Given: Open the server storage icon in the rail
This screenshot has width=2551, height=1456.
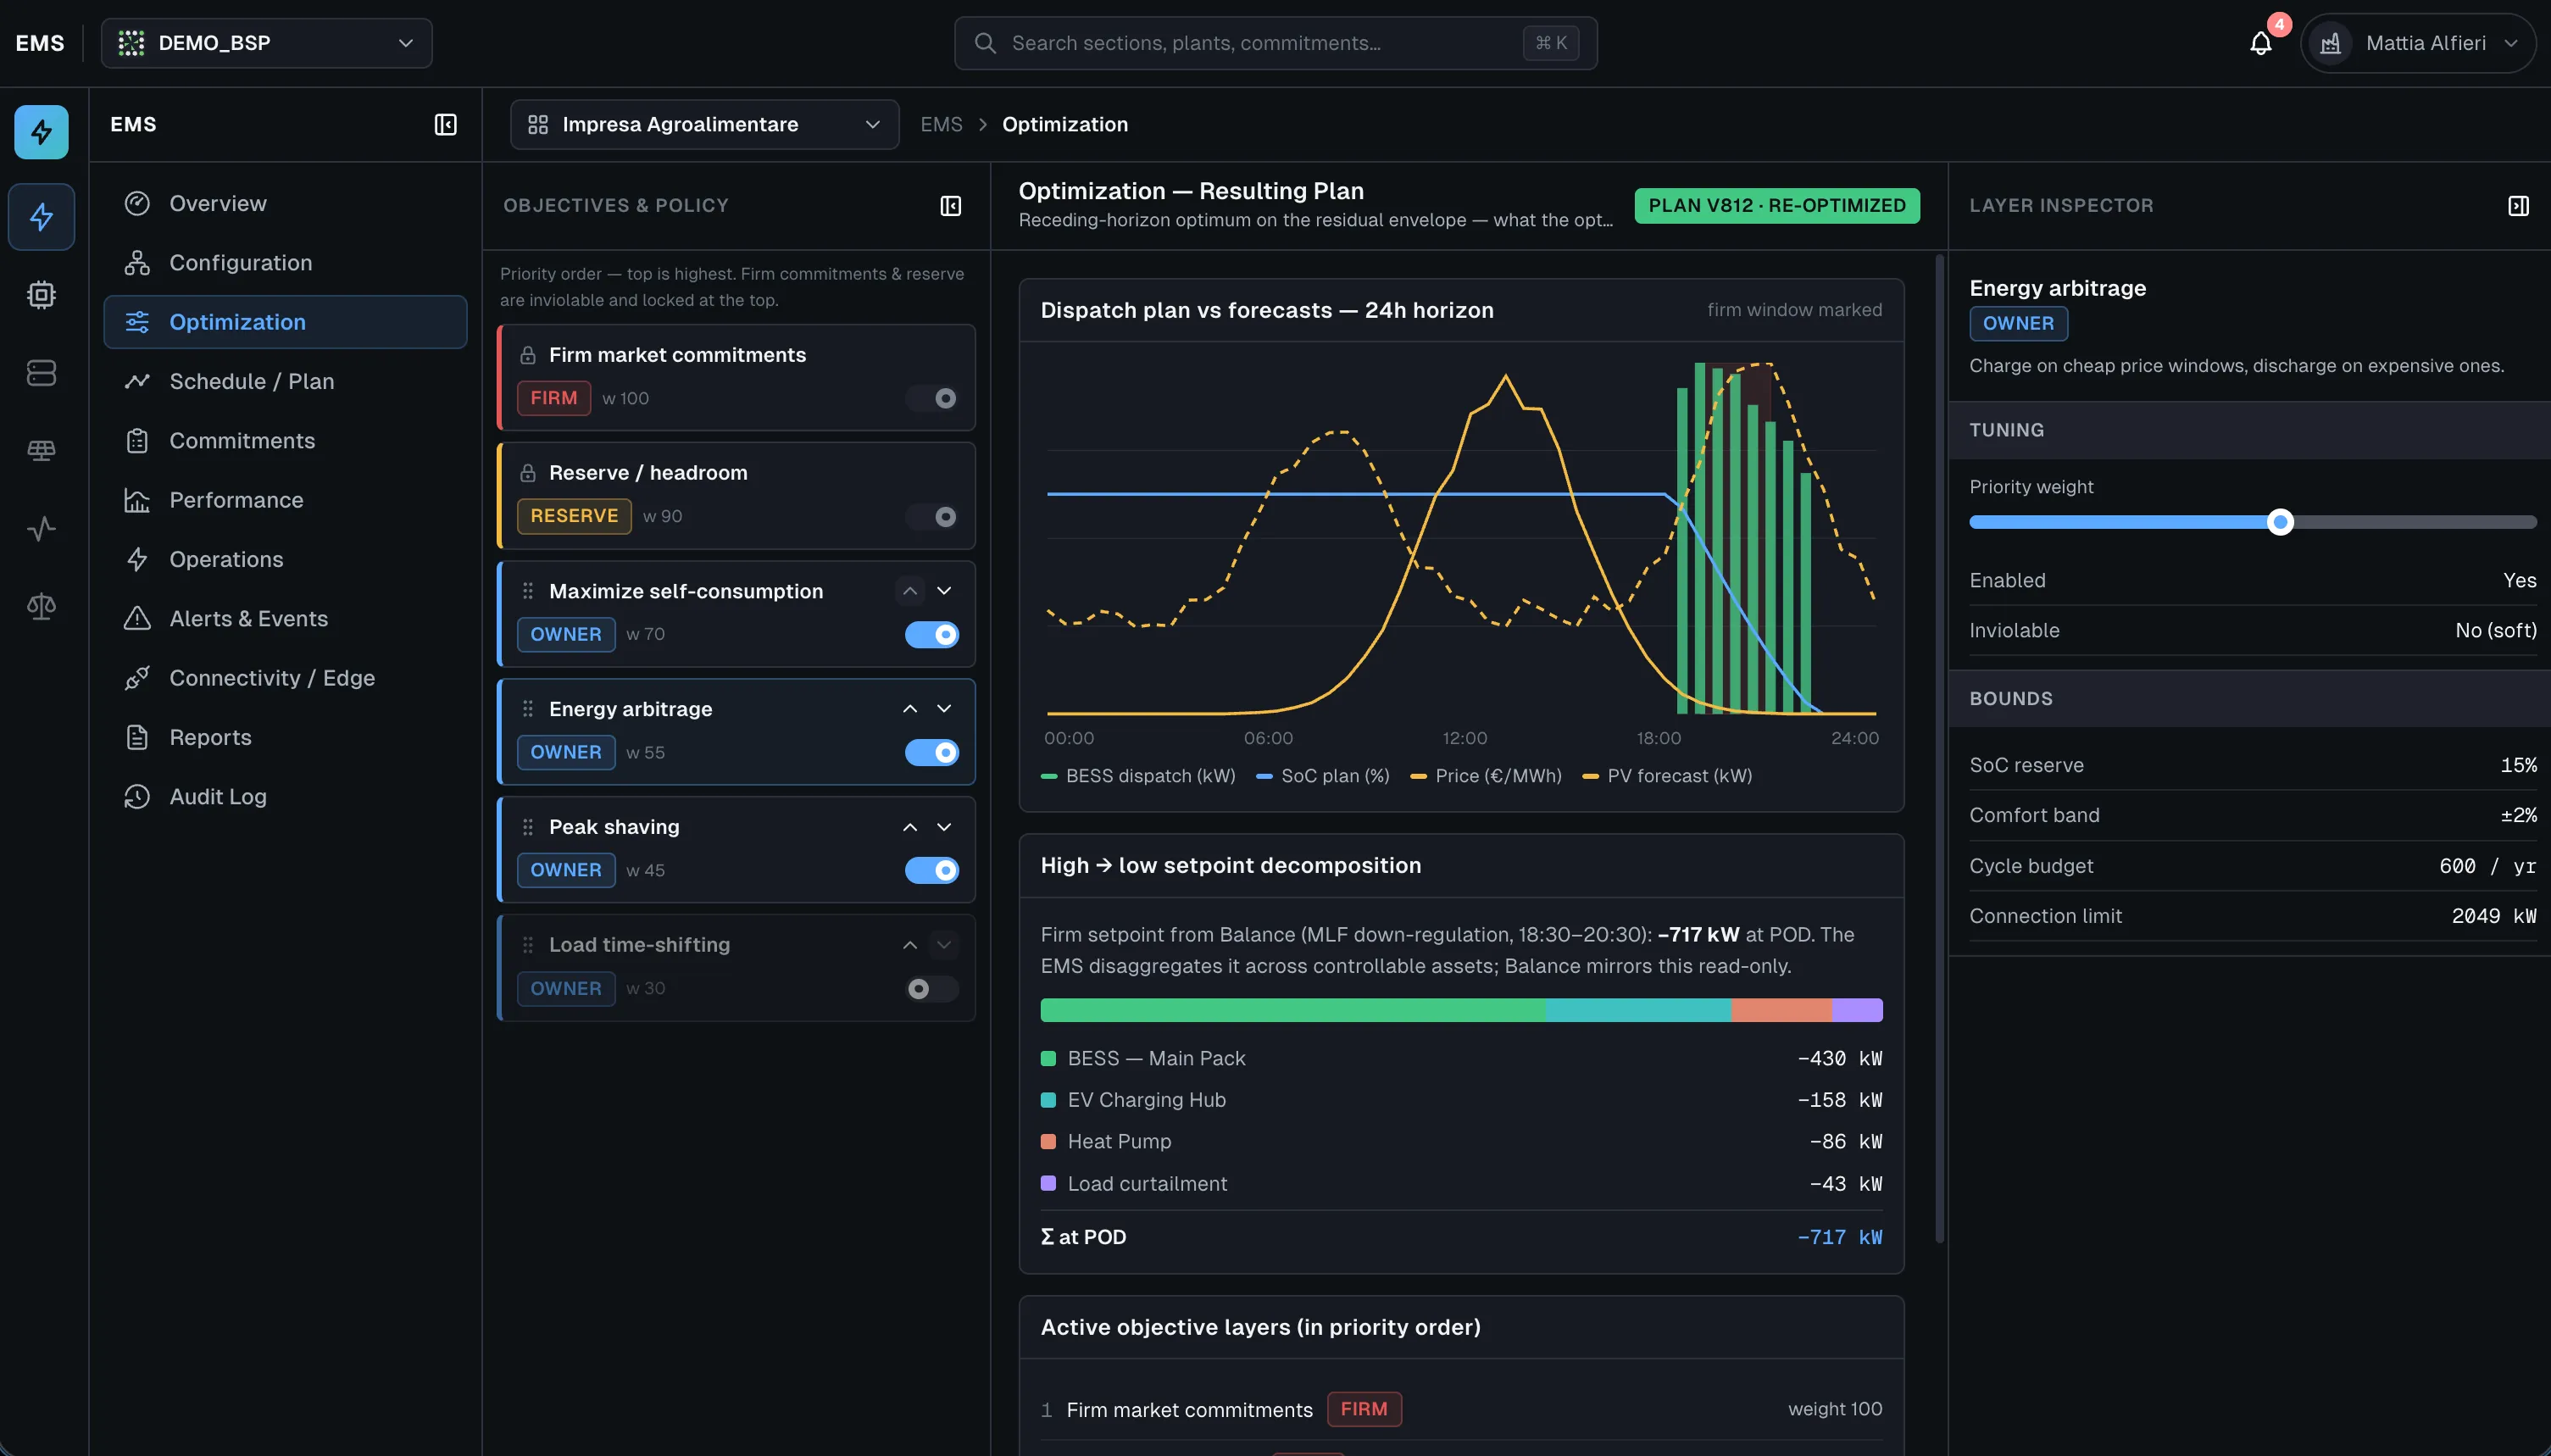Looking at the screenshot, I should pyautogui.click(x=41, y=373).
